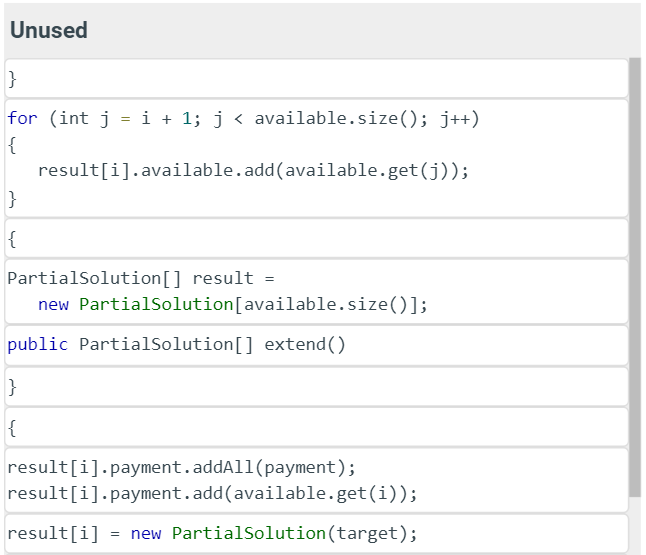Select the for-loop code block with int j
The width and height of the screenshot is (646, 555).
(316, 159)
